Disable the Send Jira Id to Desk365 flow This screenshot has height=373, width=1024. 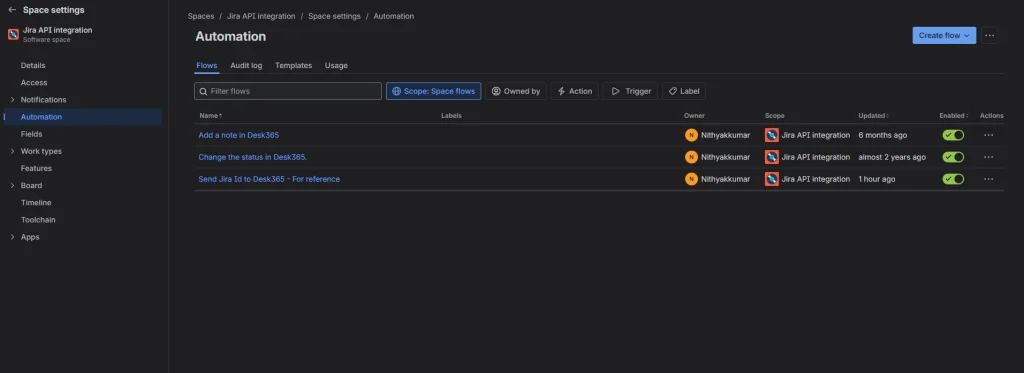tap(953, 179)
